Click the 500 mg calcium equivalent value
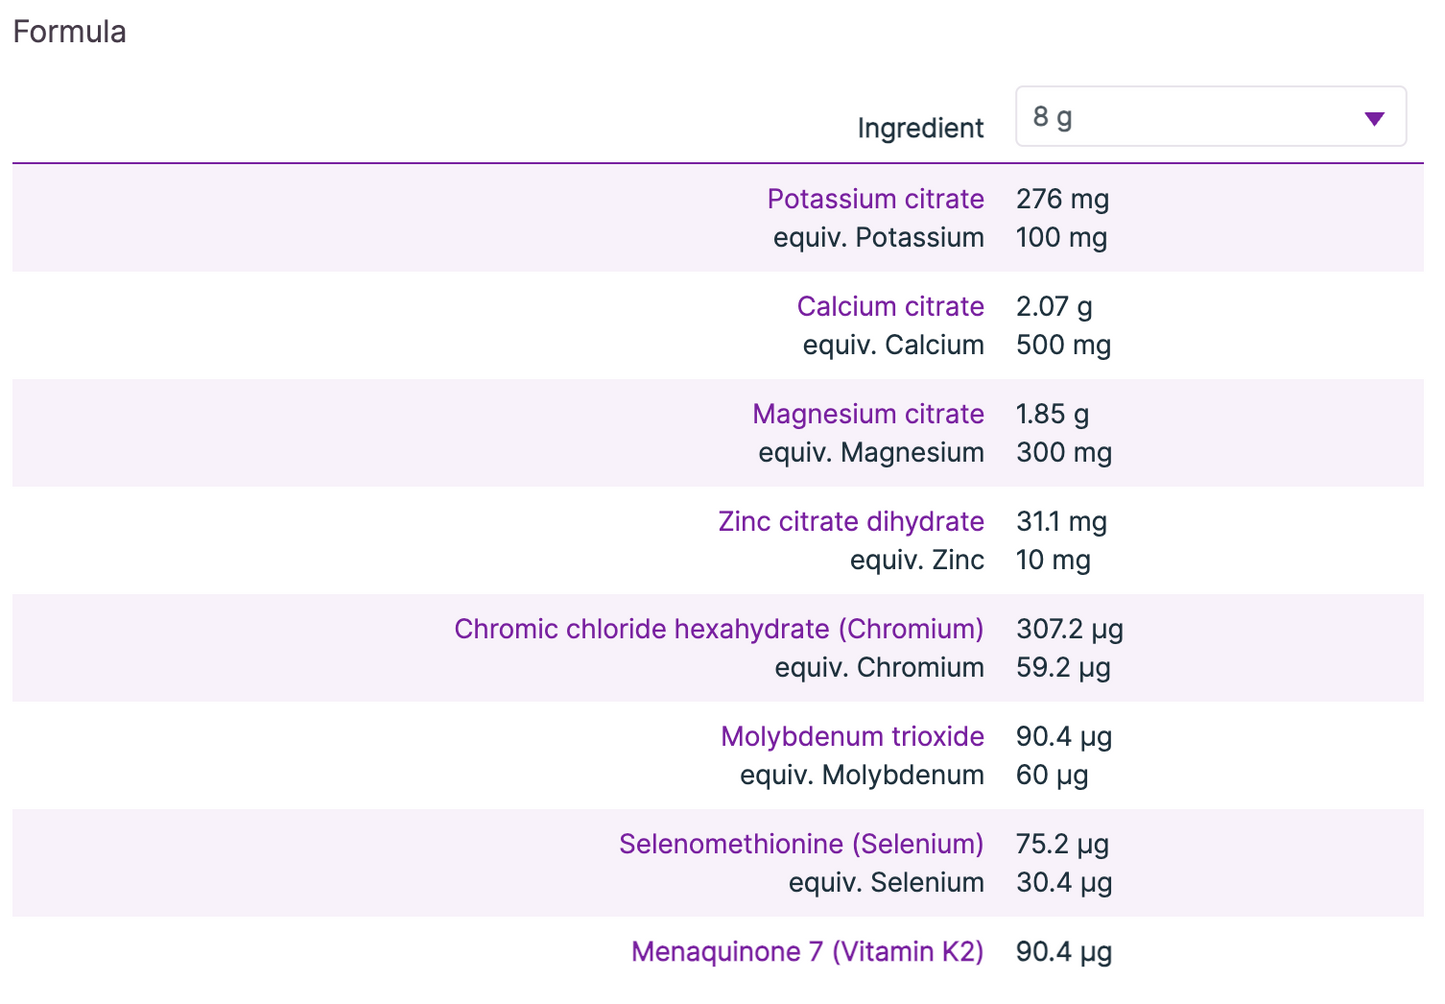1445x1004 pixels. tap(1063, 345)
